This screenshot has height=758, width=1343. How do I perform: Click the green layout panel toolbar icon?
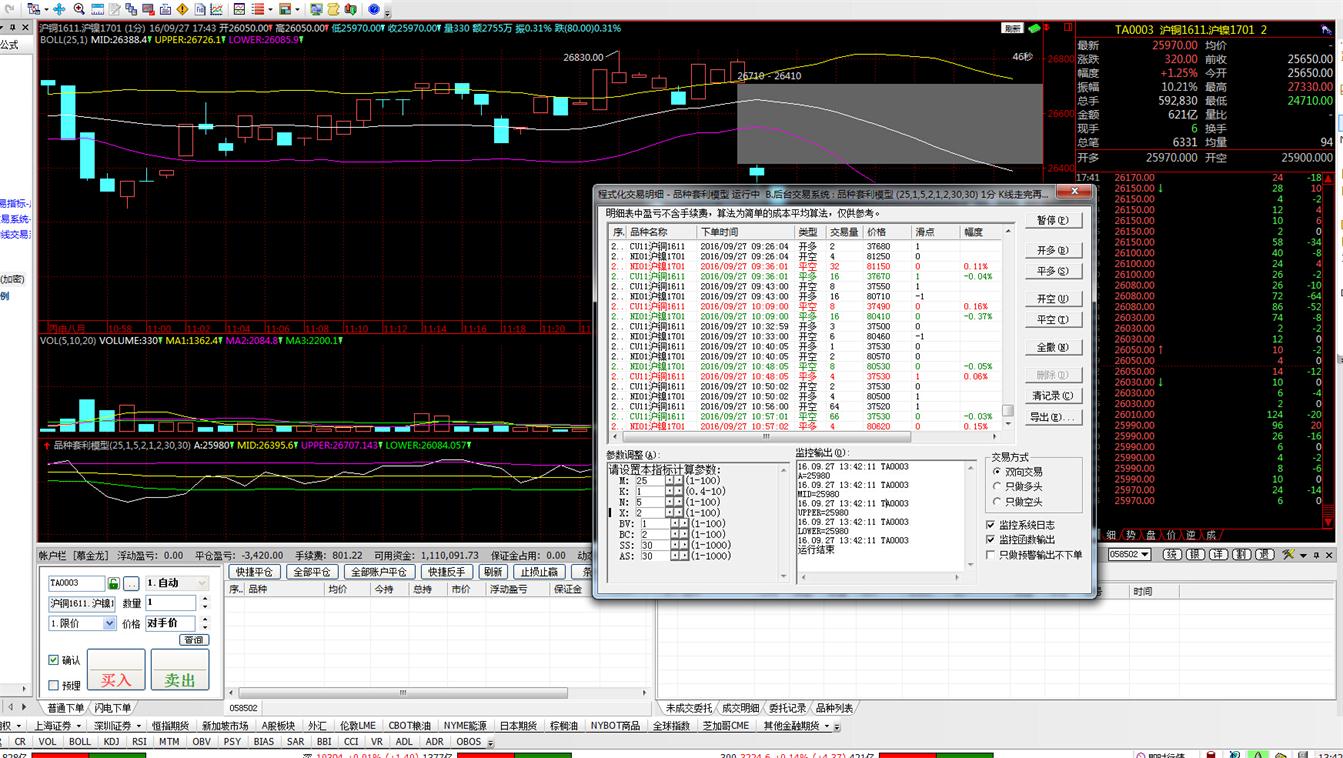284,9
